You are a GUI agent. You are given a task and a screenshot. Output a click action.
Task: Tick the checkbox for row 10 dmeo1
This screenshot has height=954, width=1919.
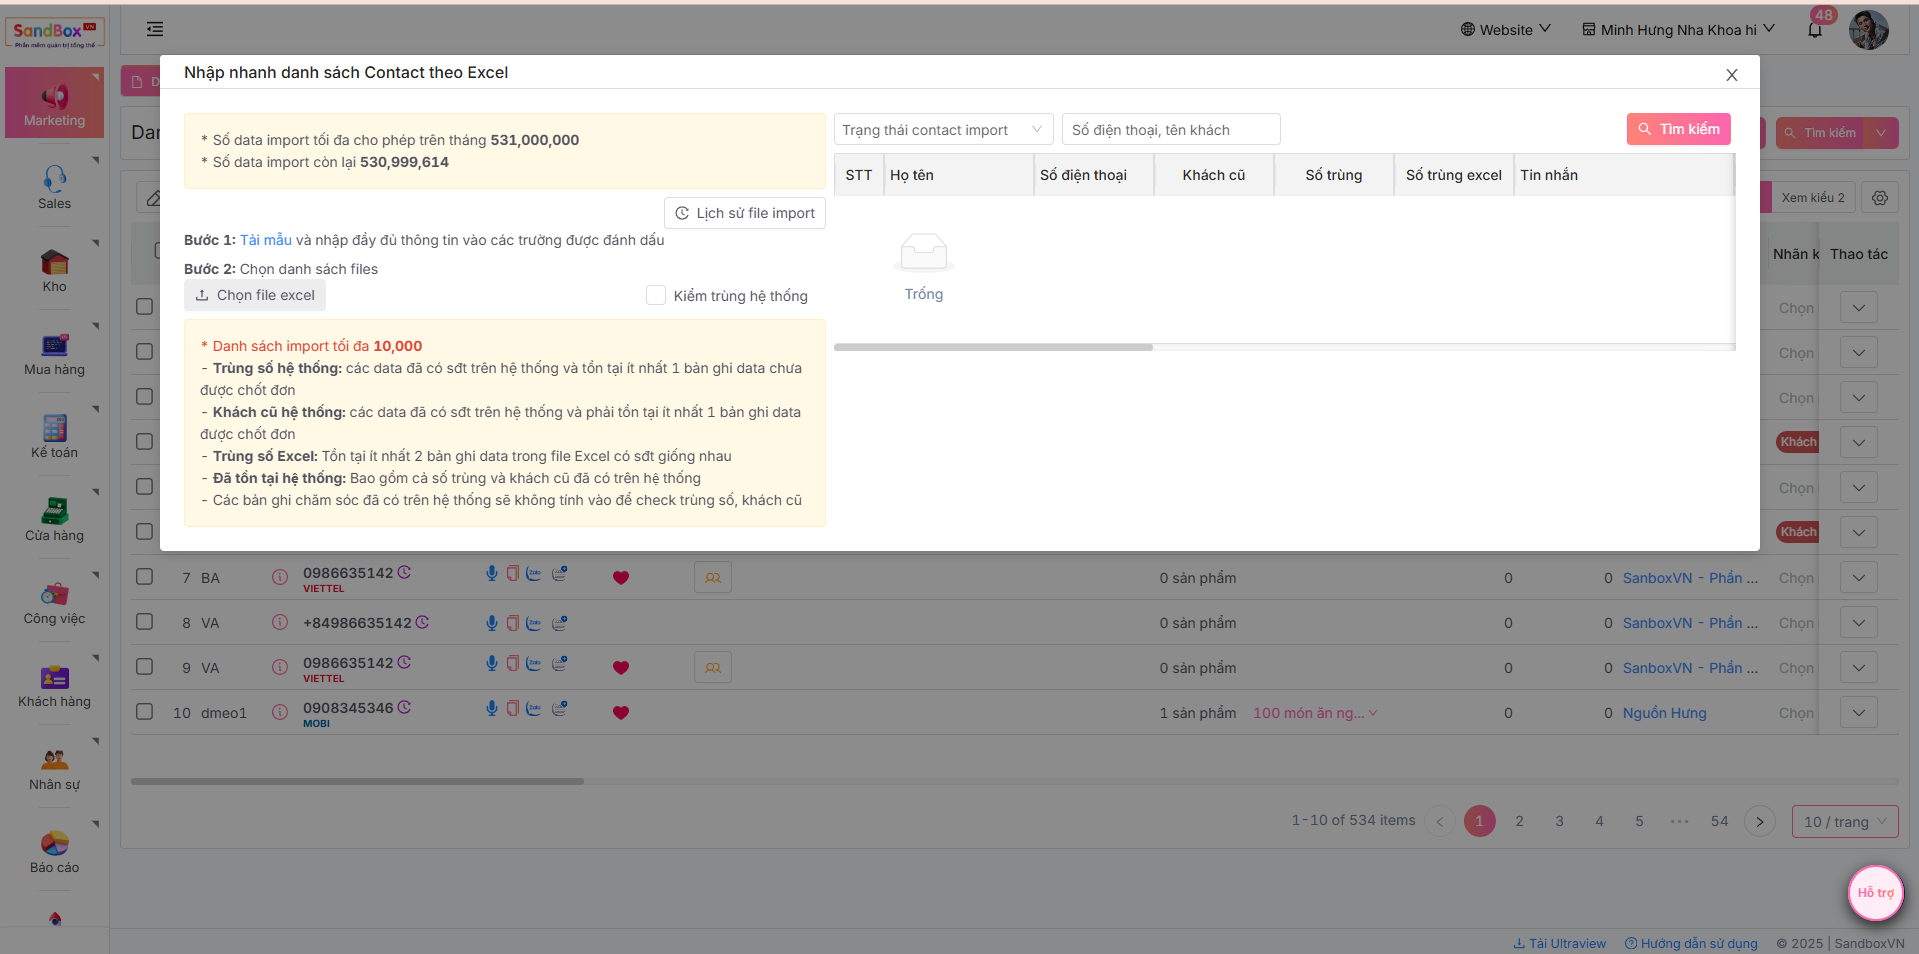pos(145,712)
